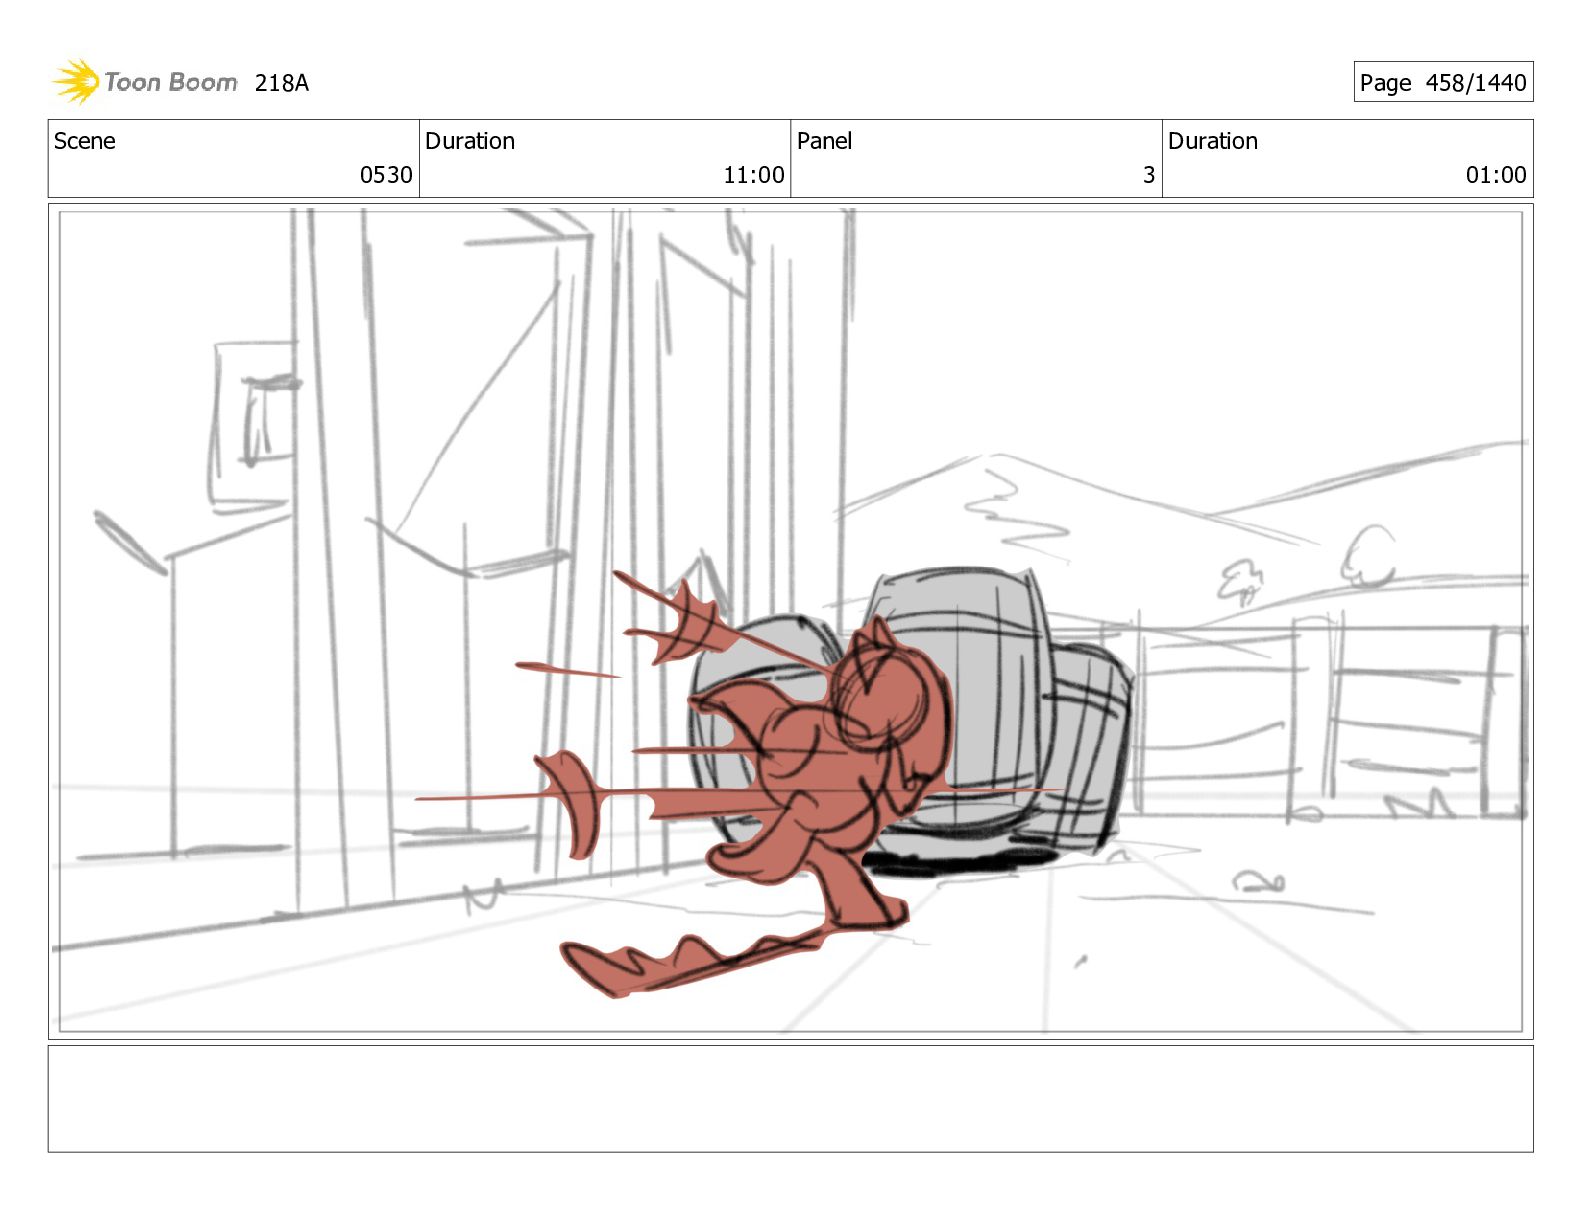Click the 'Panel' header label
The image size is (1584, 1224).
coord(824,141)
